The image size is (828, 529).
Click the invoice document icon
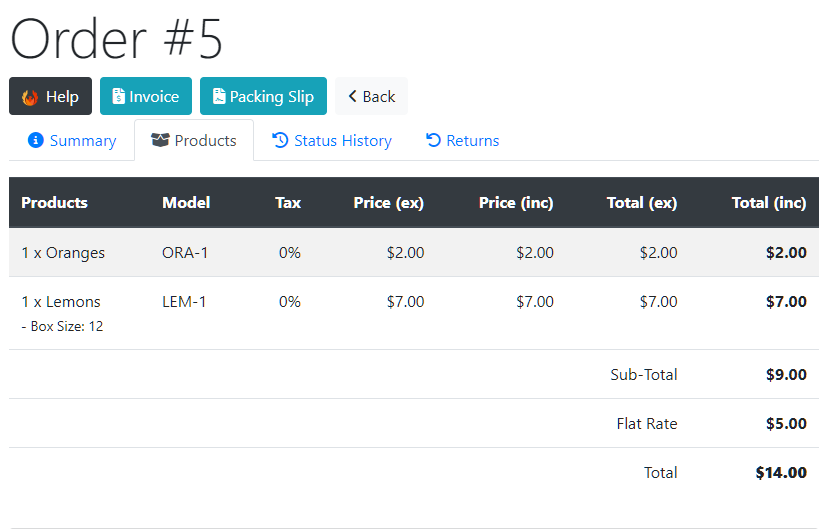(118, 96)
